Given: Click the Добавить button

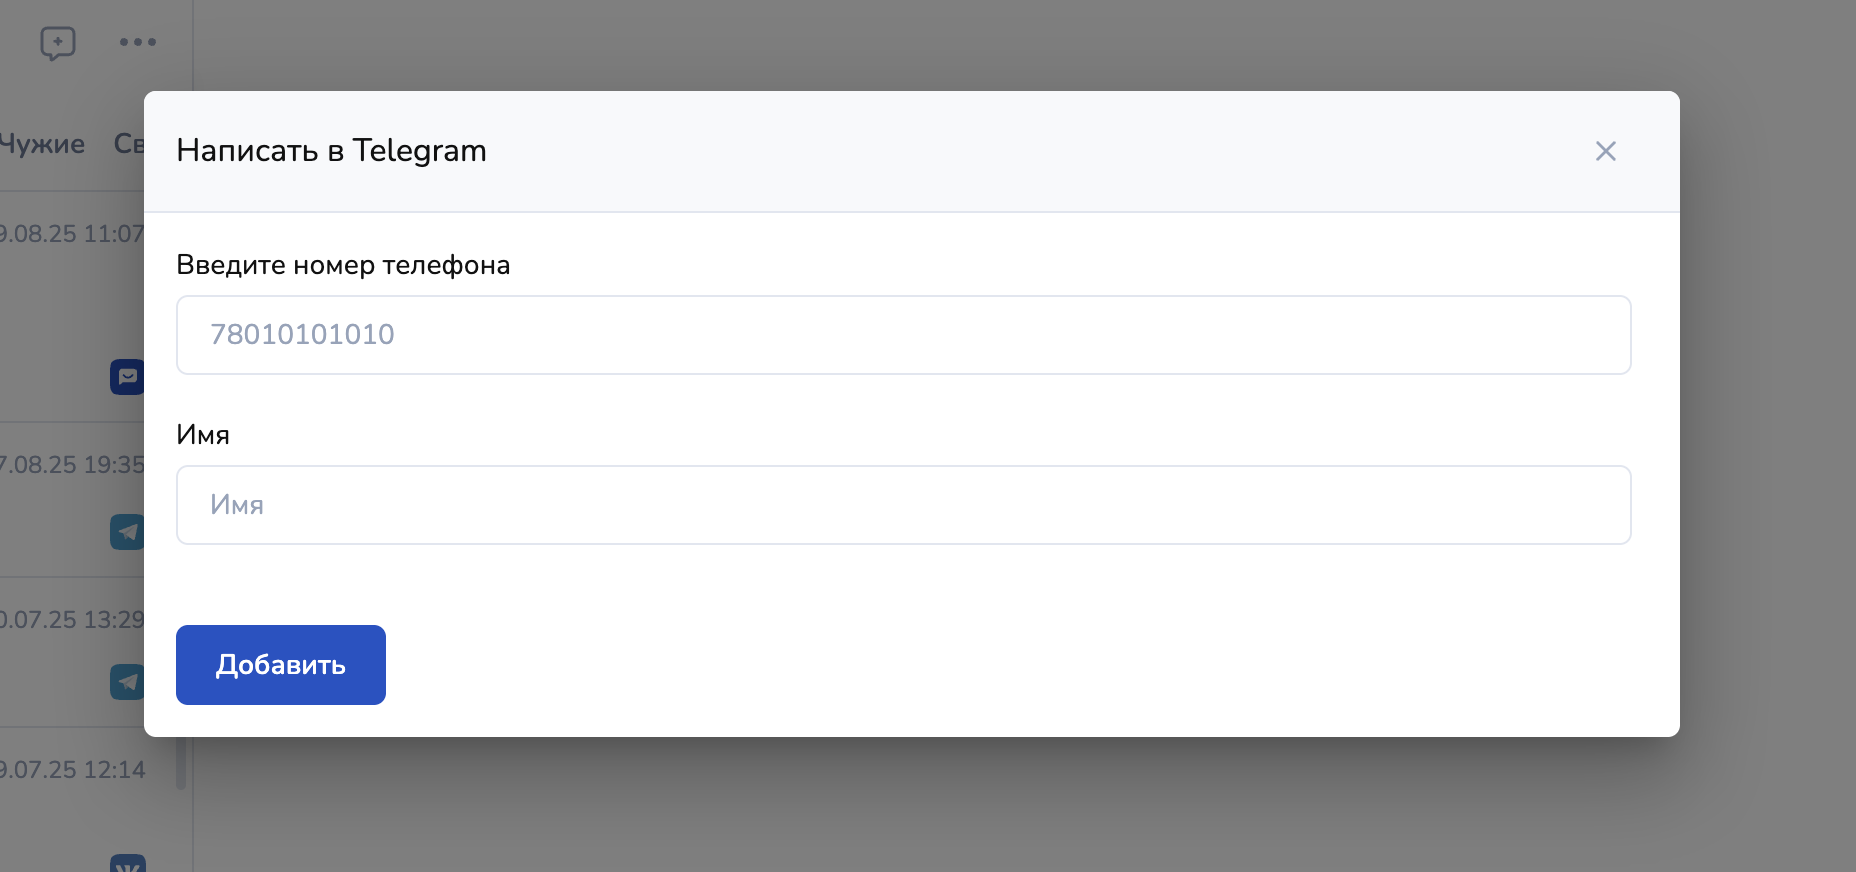Looking at the screenshot, I should pyautogui.click(x=281, y=665).
